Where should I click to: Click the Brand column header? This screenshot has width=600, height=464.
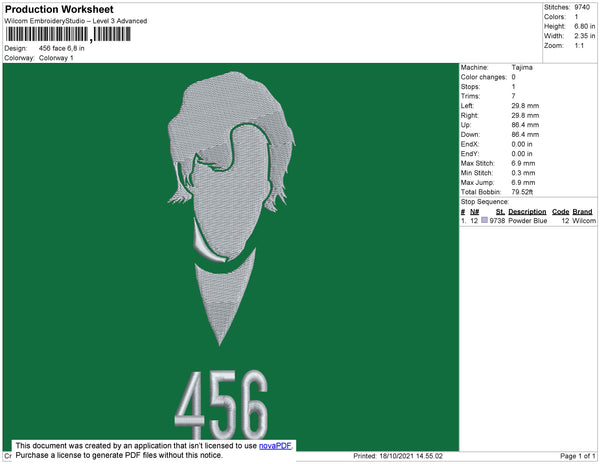[x=582, y=212]
